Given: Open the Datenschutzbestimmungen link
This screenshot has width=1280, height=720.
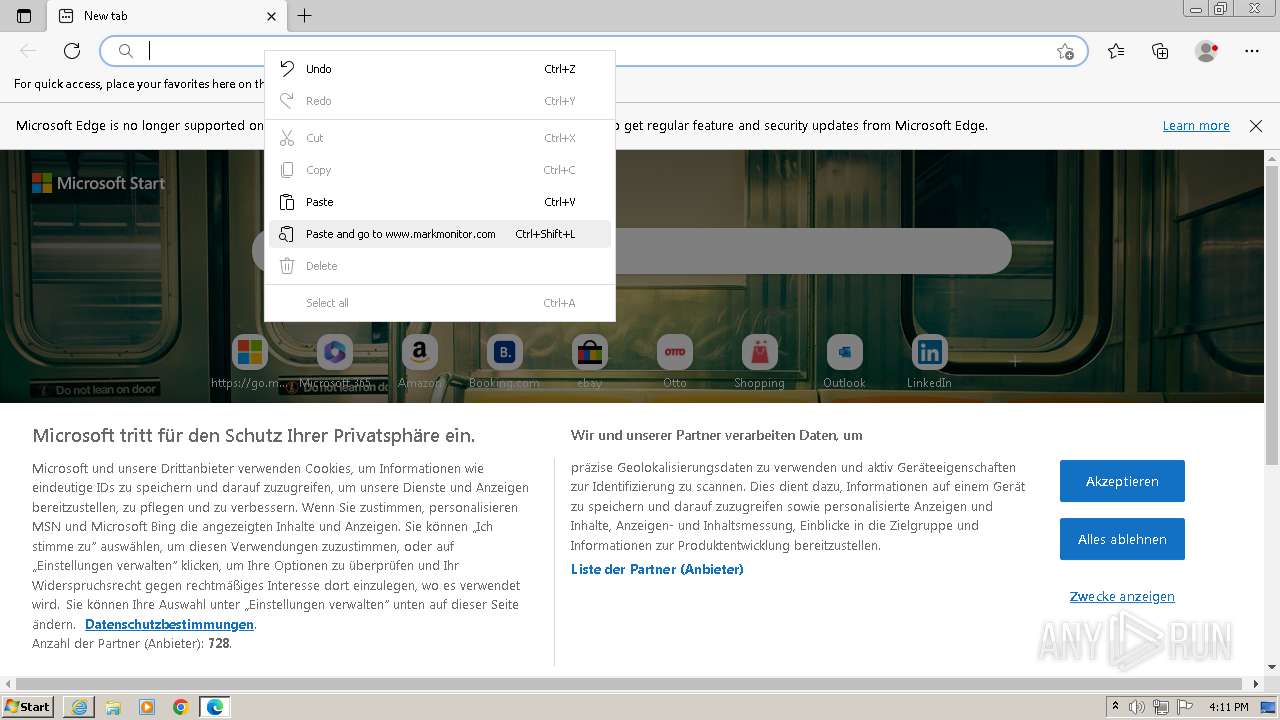Looking at the screenshot, I should 169,624.
